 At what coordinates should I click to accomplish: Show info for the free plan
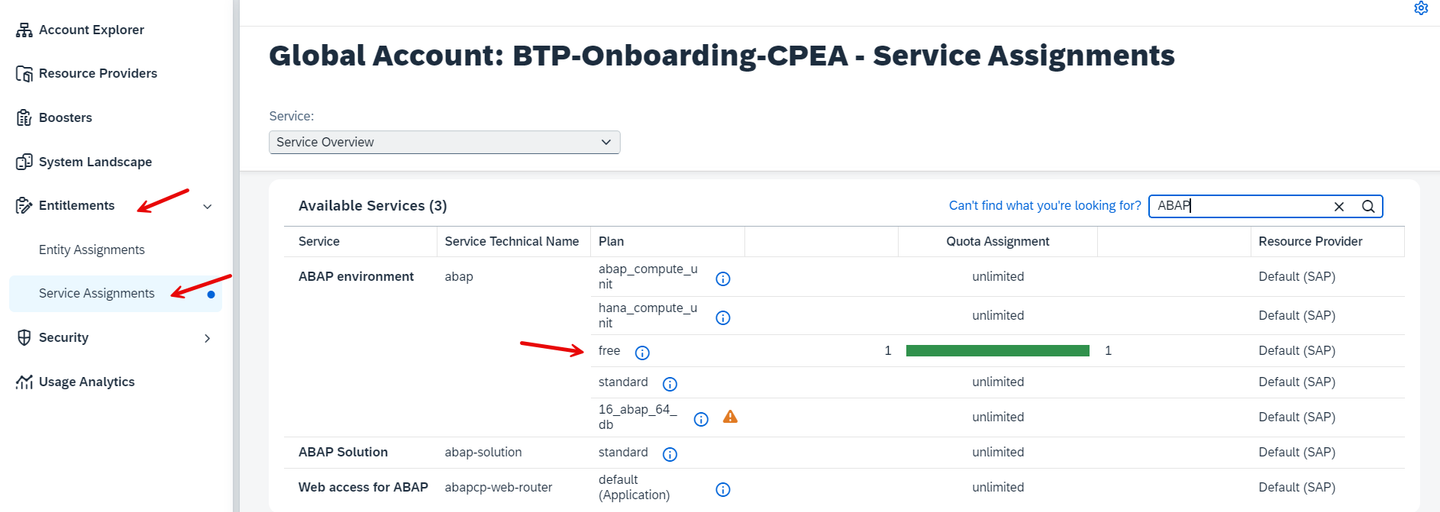(642, 353)
